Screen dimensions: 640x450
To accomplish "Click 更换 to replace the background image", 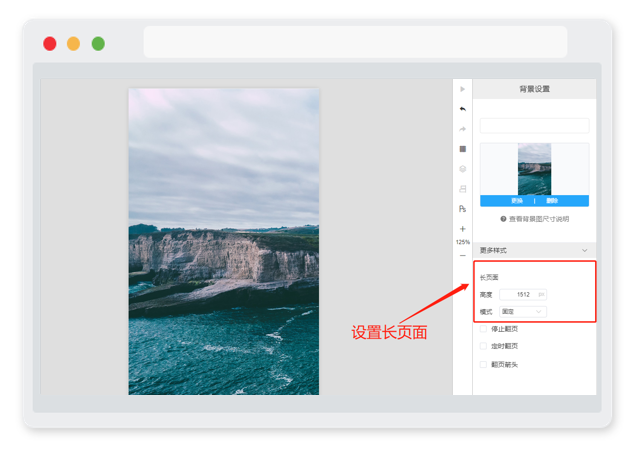I will click(x=517, y=200).
